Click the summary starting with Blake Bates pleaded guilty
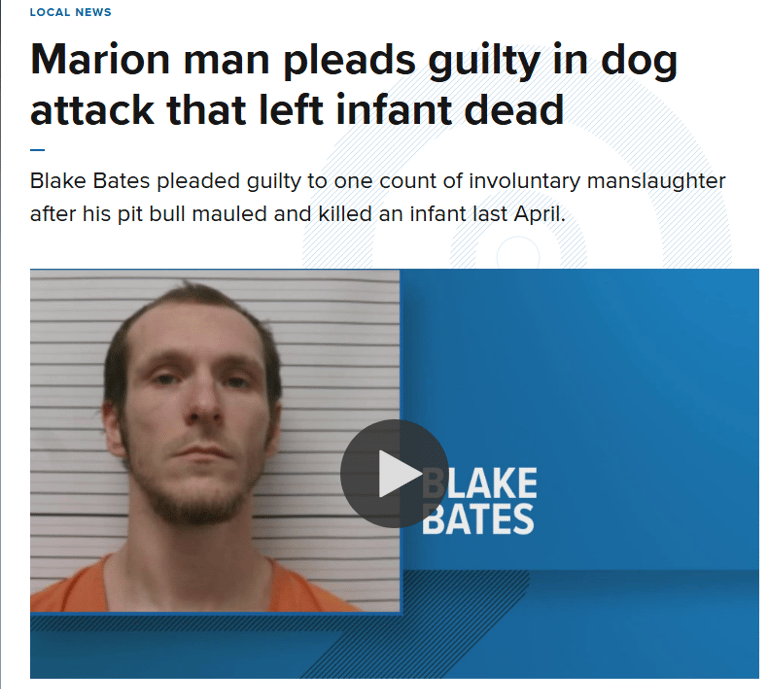Viewport: 768px width, 689px height. pyautogui.click(x=378, y=197)
